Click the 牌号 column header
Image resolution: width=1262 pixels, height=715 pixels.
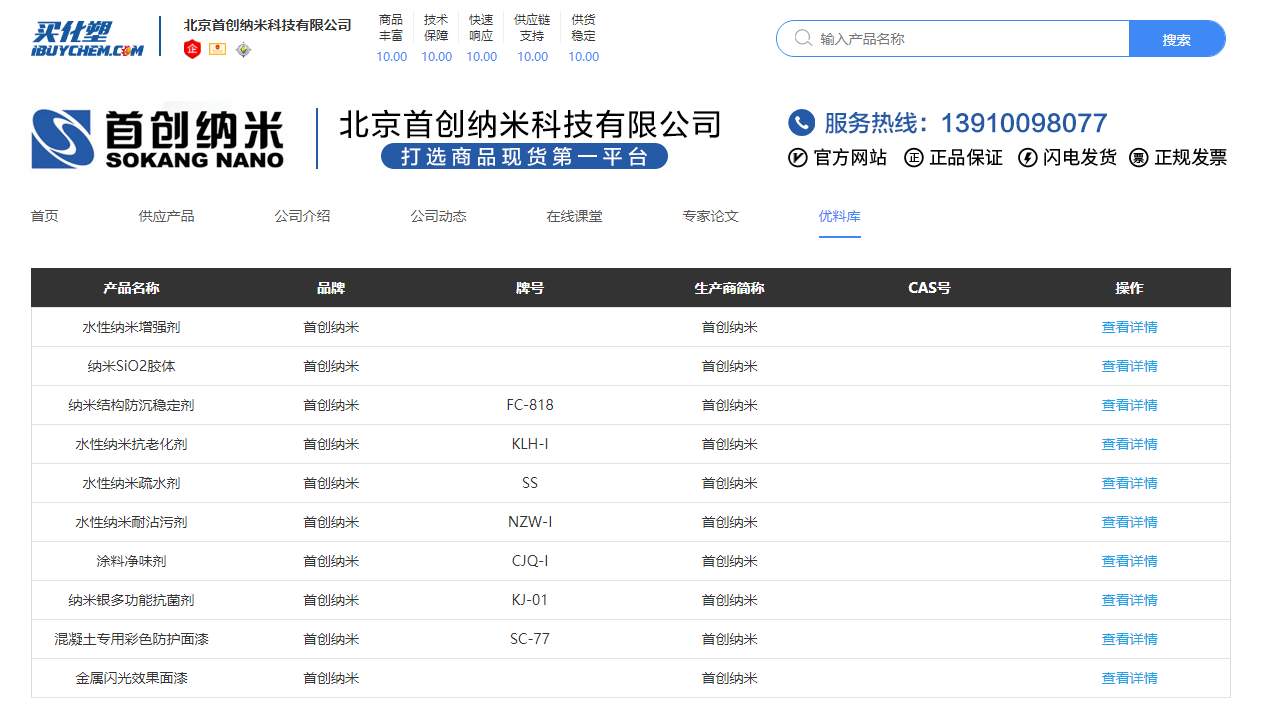(530, 288)
